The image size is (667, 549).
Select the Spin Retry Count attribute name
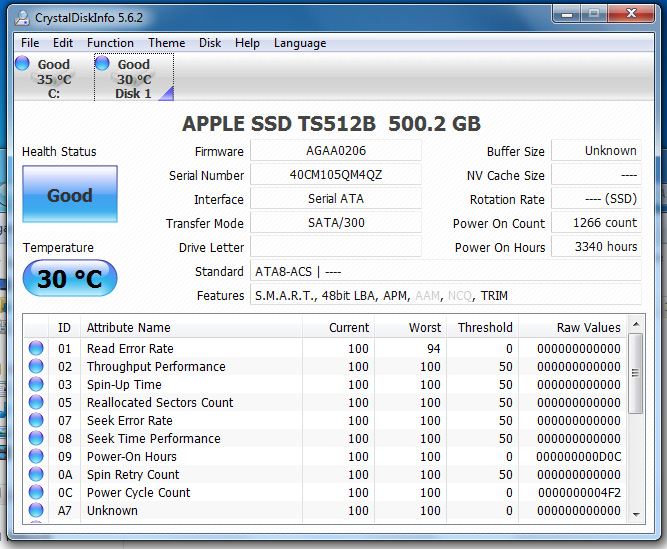click(x=133, y=475)
